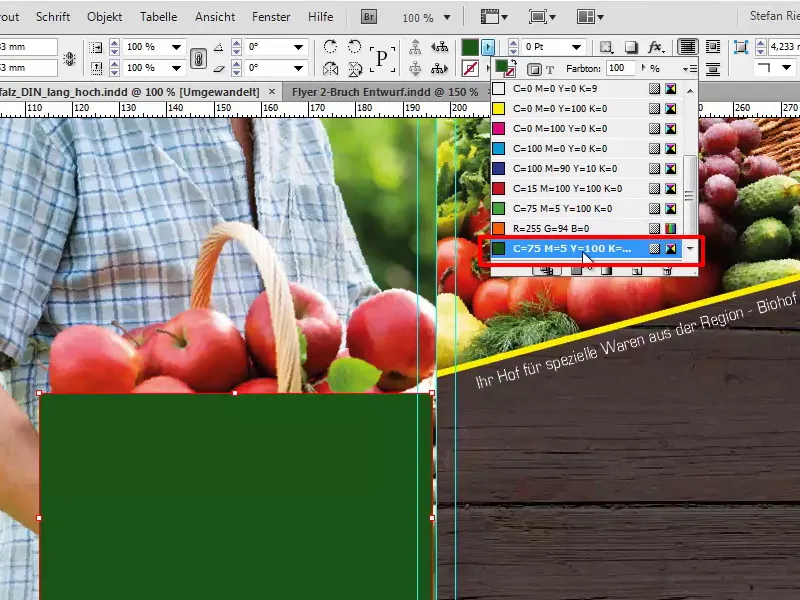Viewport: 800px width, 600px height.
Task: Click the frame fitting icon
Action: pos(740,47)
